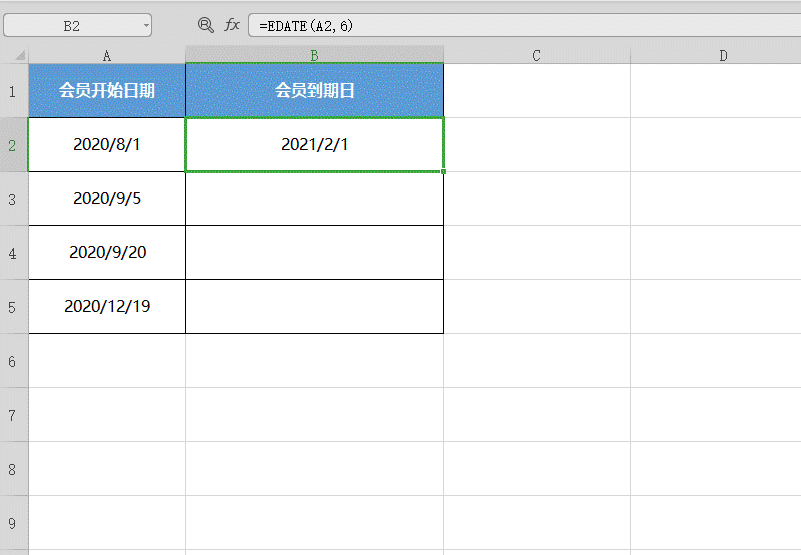
Task: Select cell showing 2021/2/1
Action: coord(314,145)
